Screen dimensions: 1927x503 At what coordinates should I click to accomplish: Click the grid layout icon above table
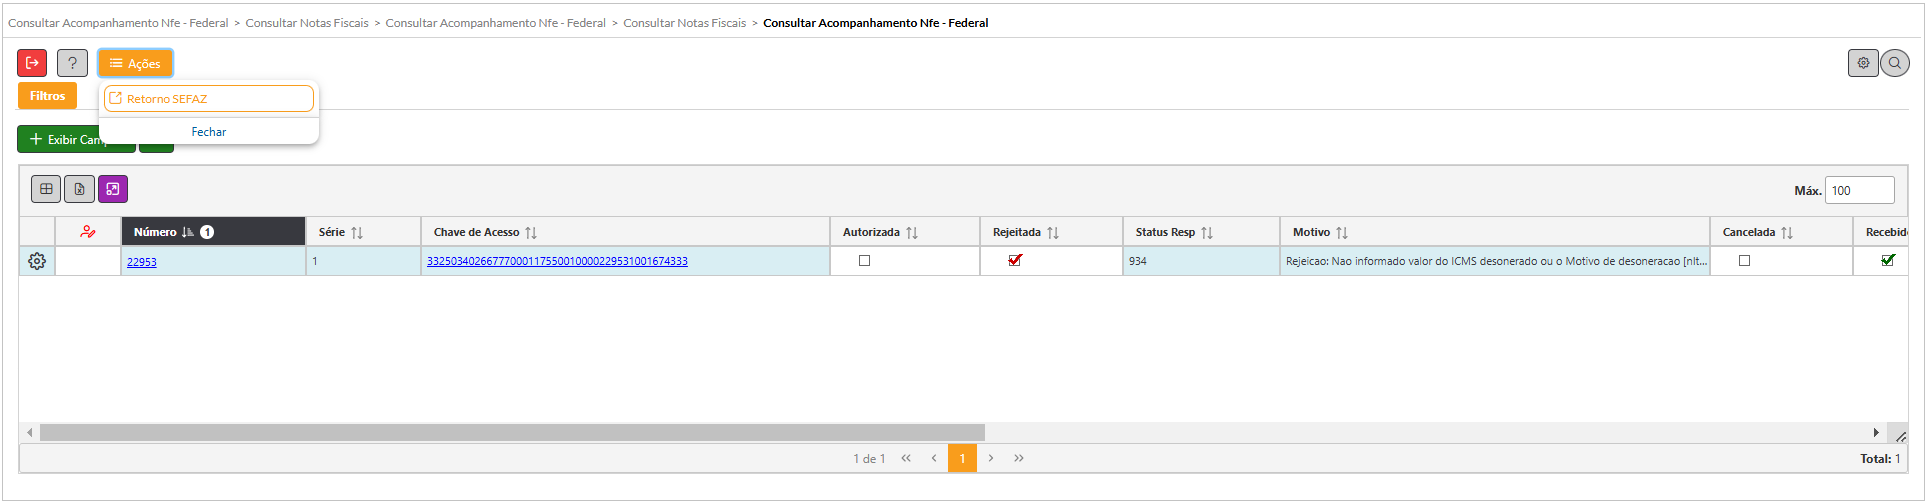point(46,189)
